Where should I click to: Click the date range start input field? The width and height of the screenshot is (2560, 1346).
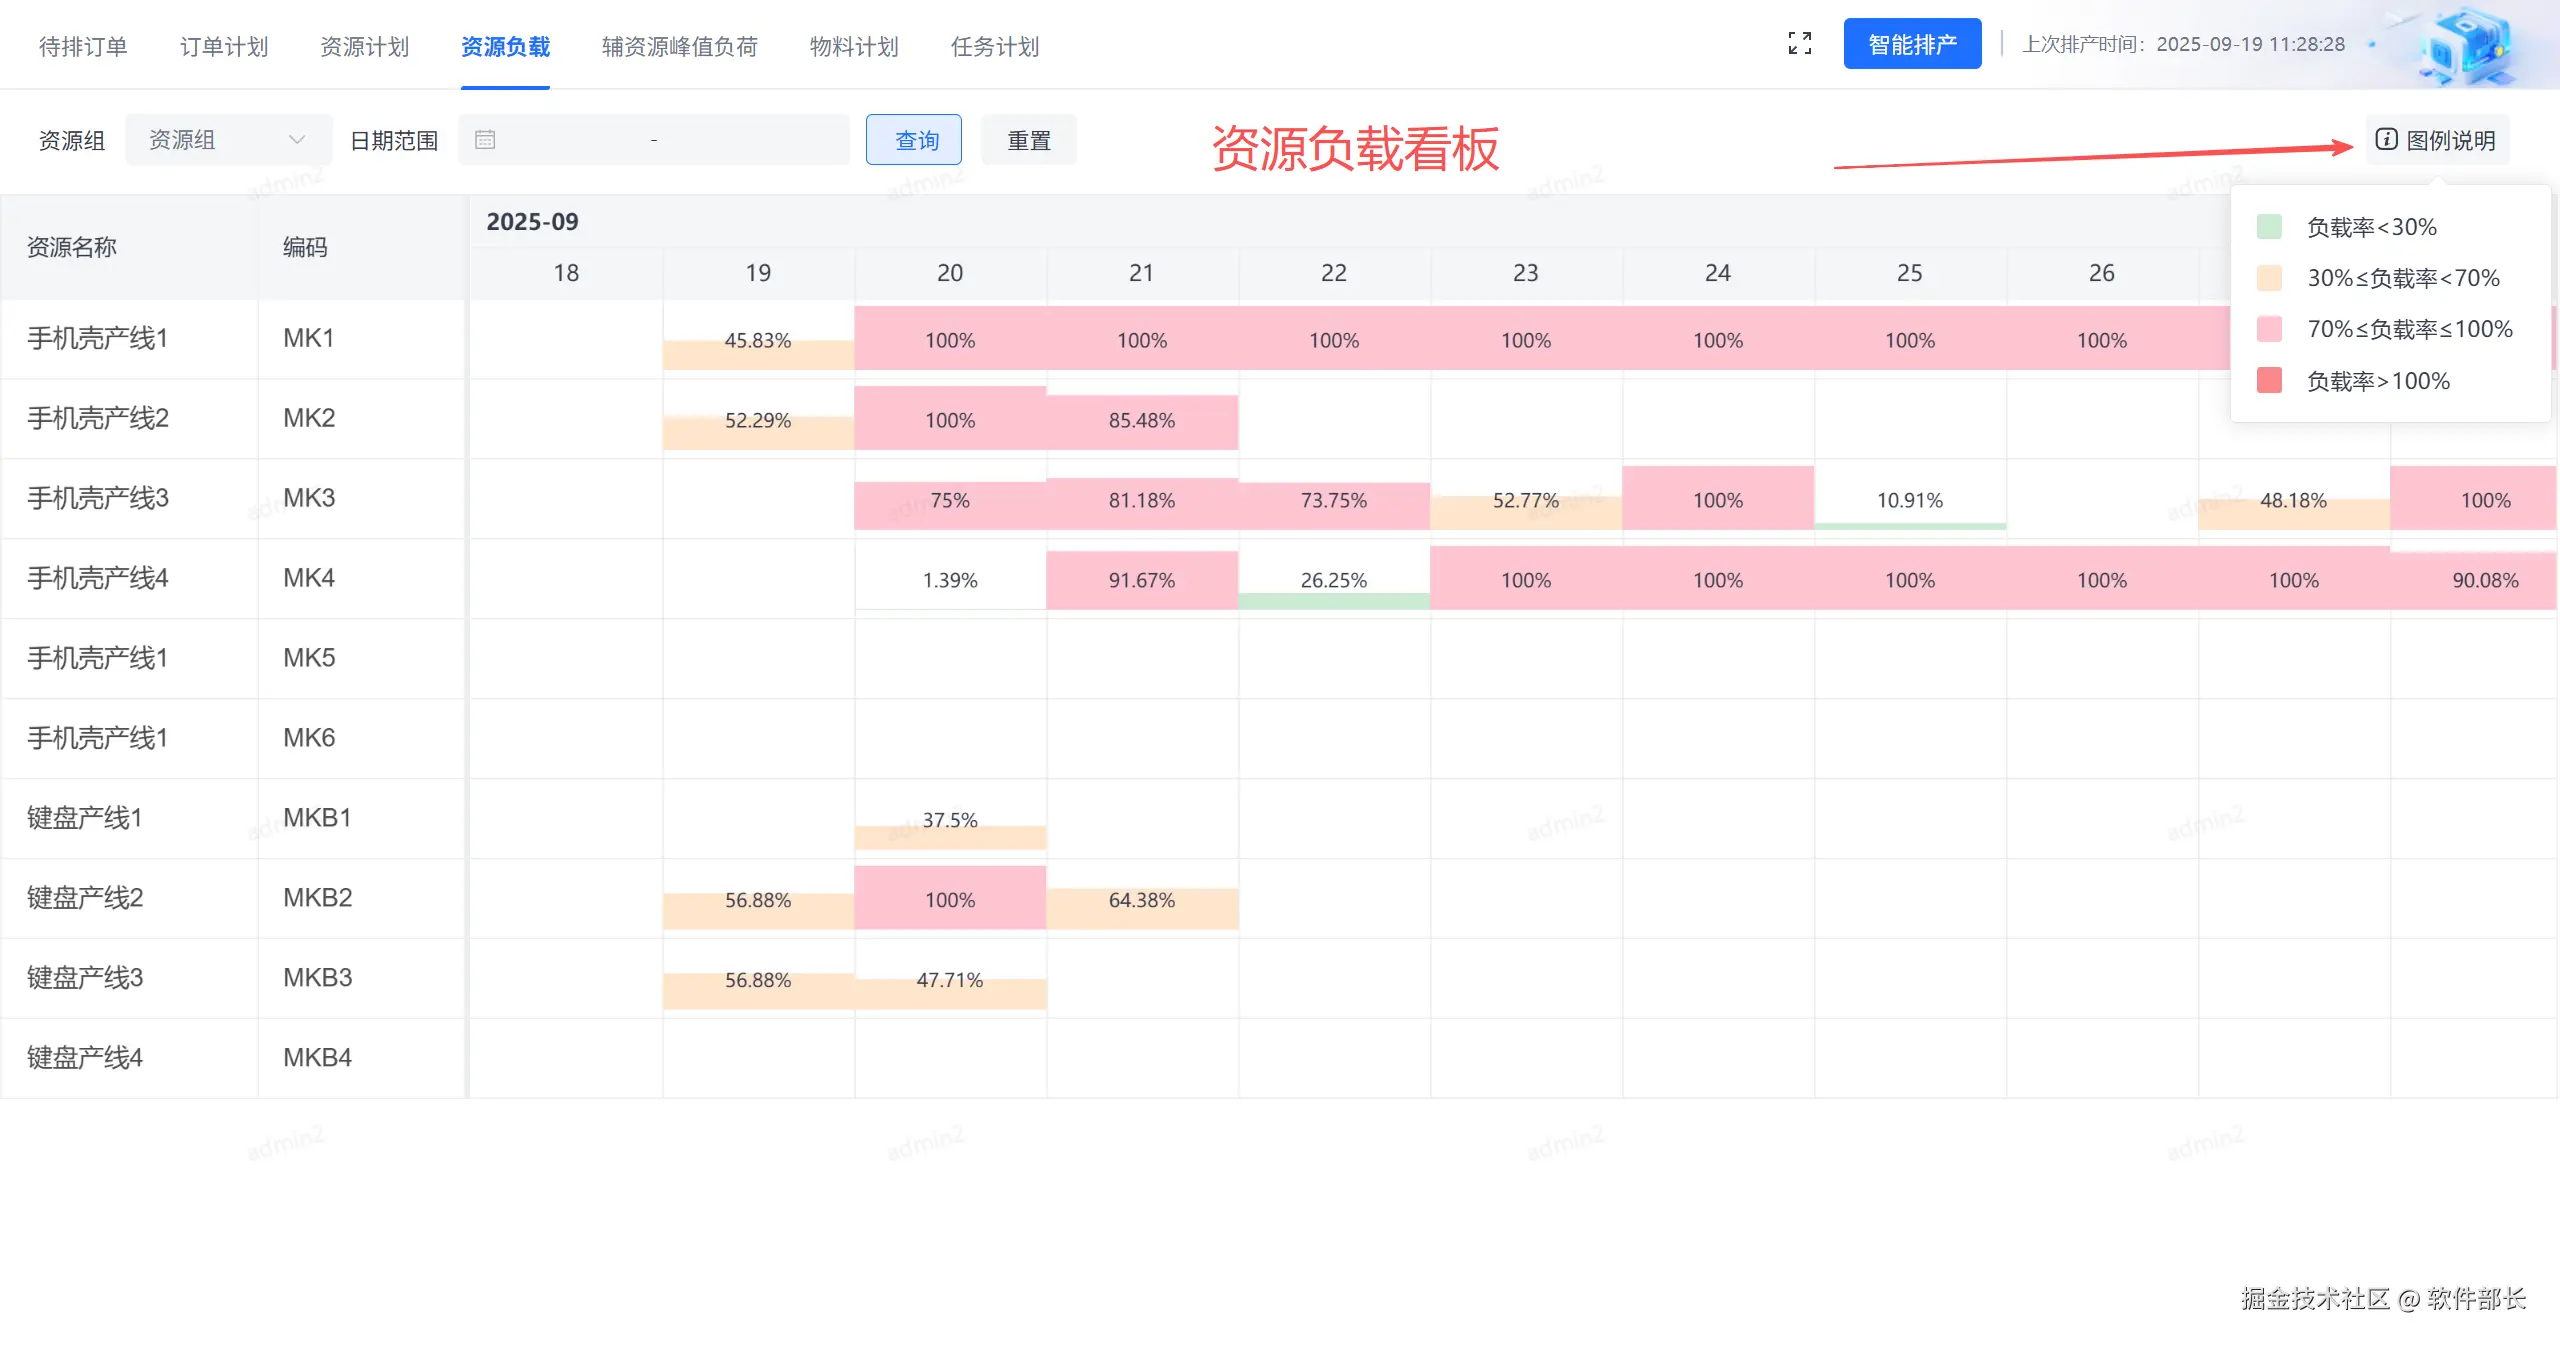click(570, 140)
